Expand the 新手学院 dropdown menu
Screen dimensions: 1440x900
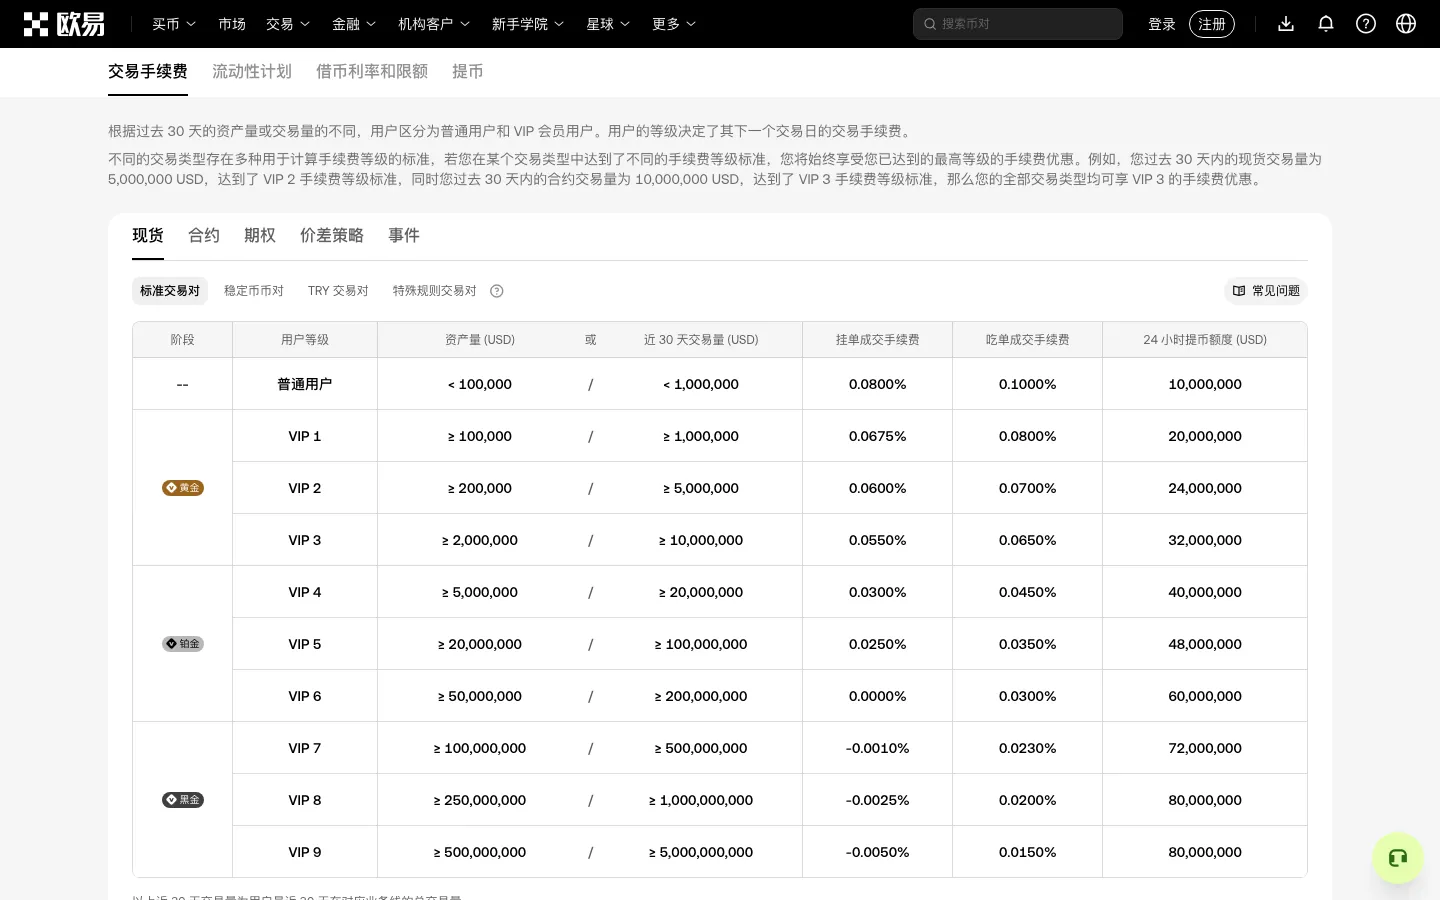pos(528,24)
